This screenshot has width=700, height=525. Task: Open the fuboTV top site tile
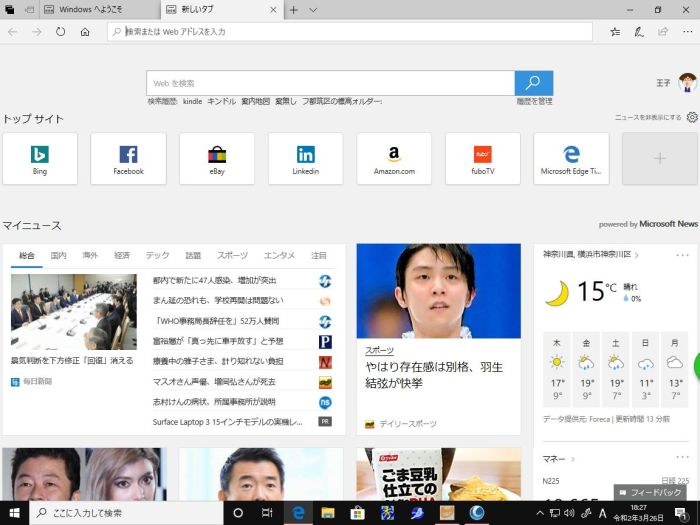pos(482,158)
